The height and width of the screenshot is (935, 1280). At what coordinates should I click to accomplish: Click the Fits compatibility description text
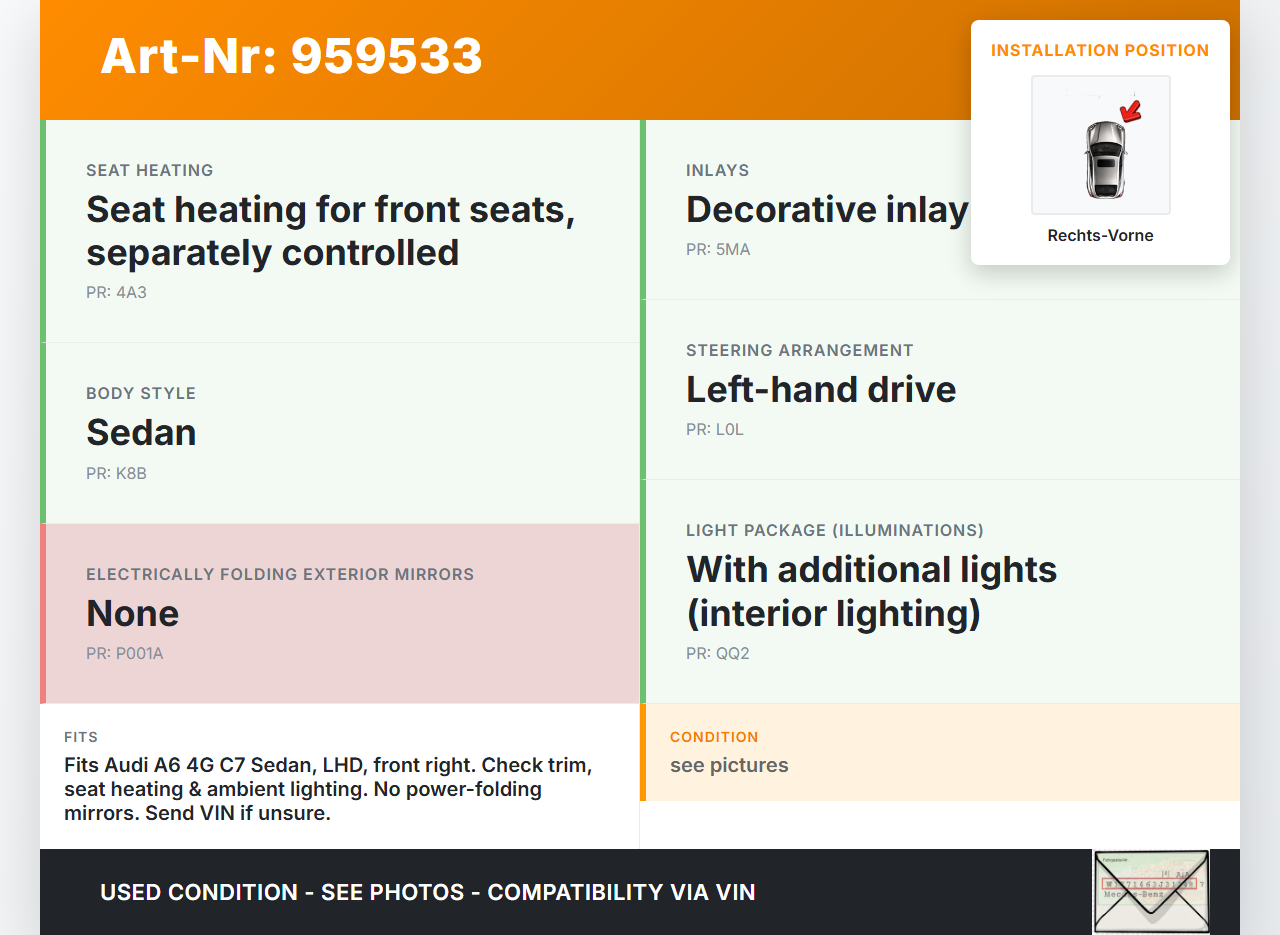[x=330, y=789]
